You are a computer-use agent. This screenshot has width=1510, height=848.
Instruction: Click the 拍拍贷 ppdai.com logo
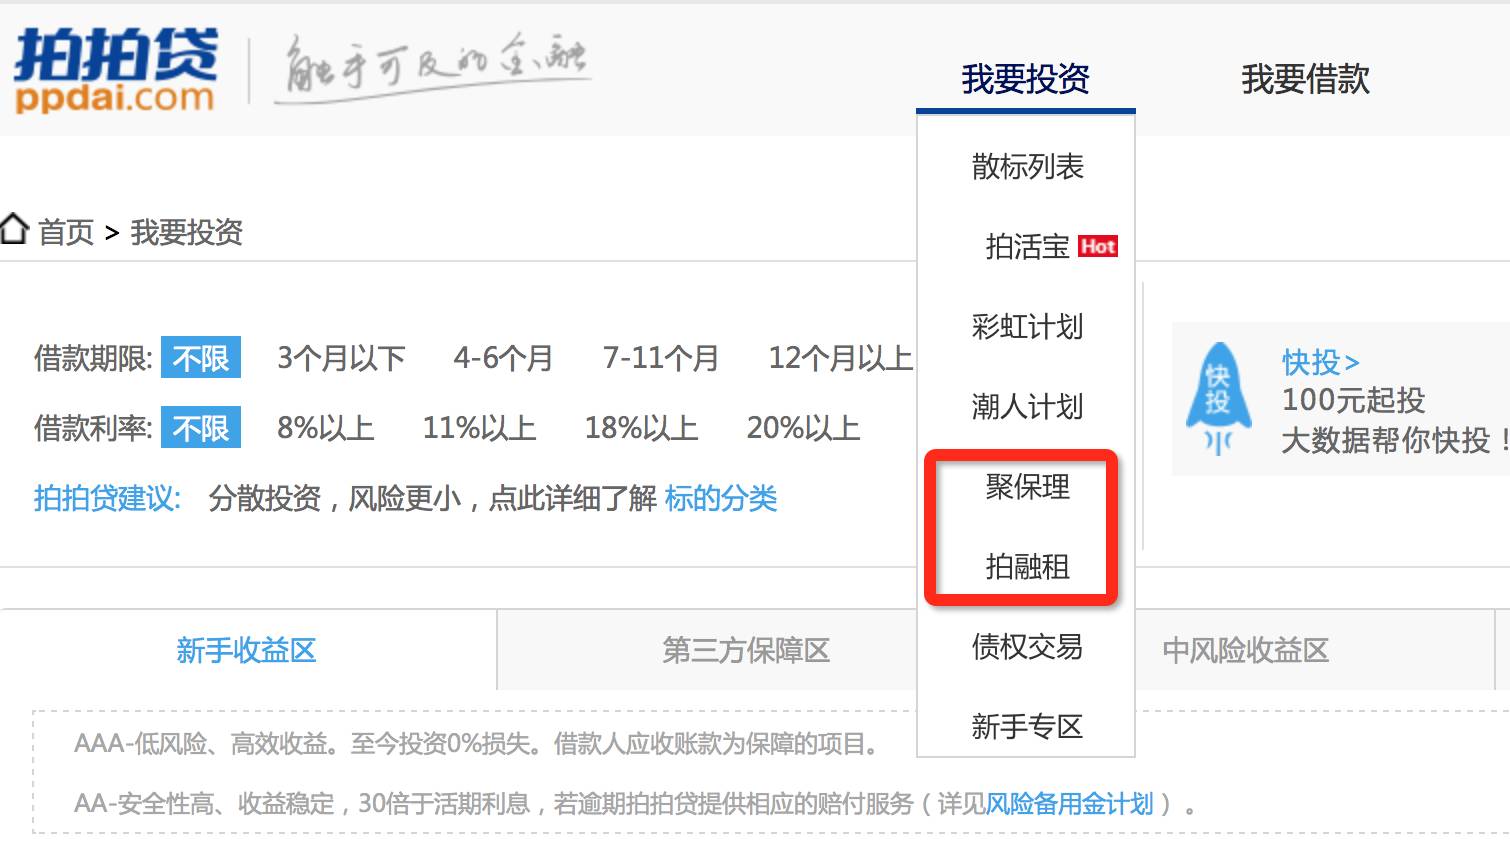(115, 70)
